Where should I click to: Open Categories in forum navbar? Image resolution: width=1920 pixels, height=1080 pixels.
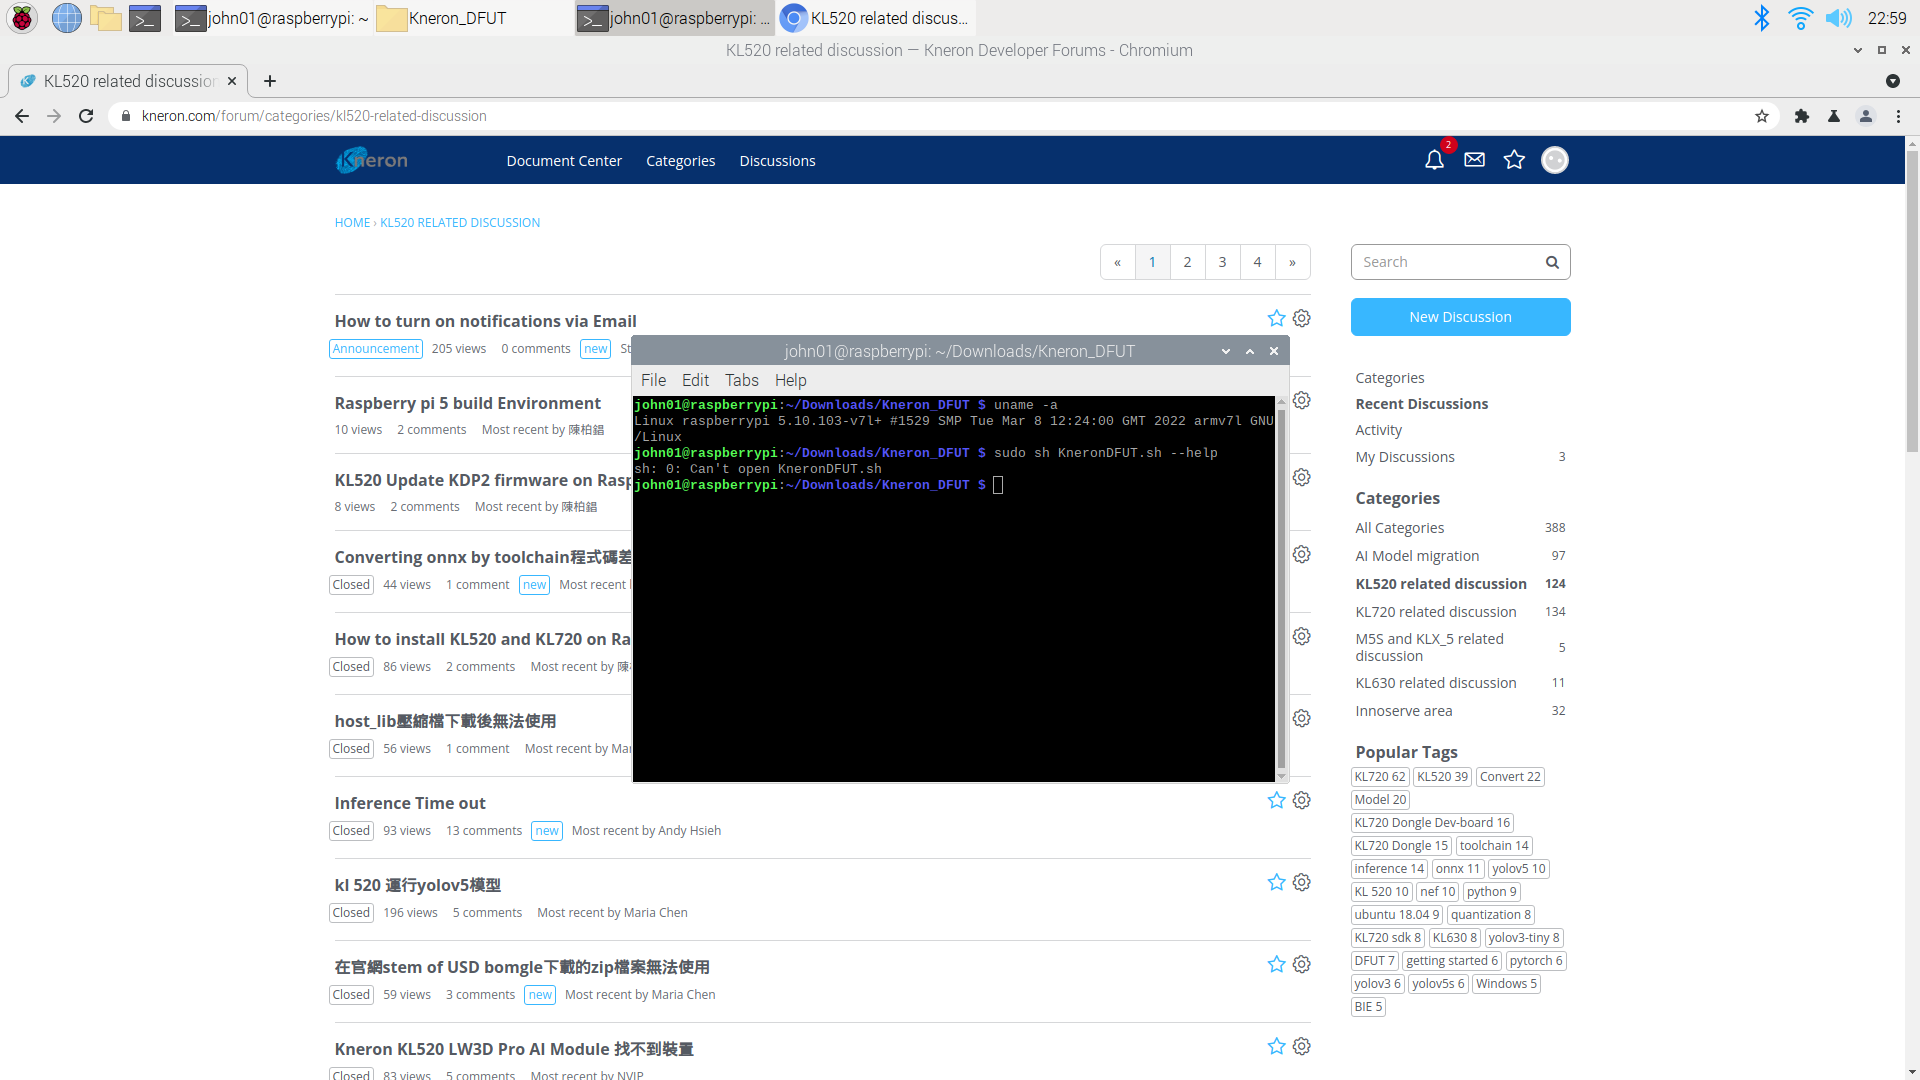click(x=680, y=161)
